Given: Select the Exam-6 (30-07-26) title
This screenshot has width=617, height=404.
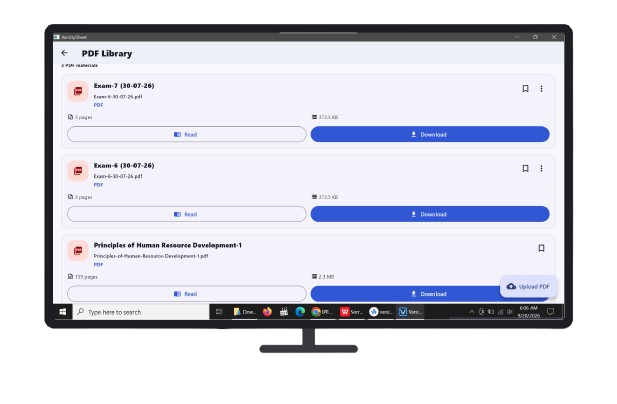Looking at the screenshot, I should pos(124,166).
